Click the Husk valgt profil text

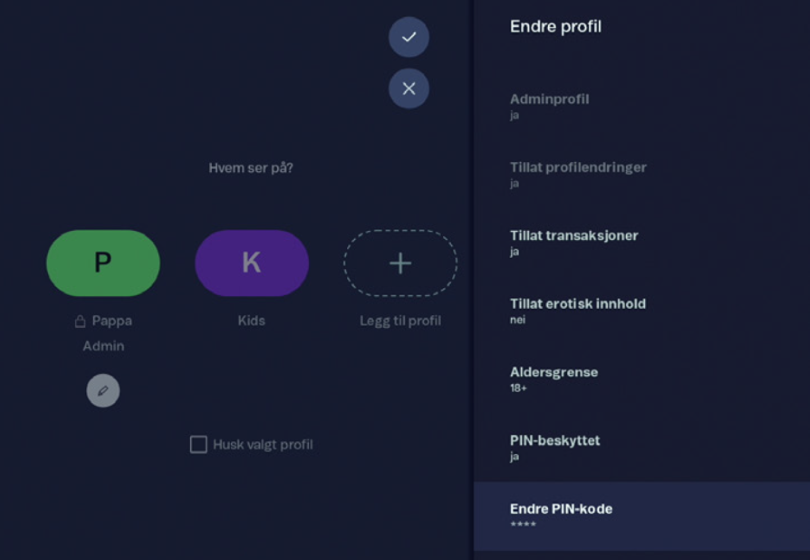click(x=263, y=445)
